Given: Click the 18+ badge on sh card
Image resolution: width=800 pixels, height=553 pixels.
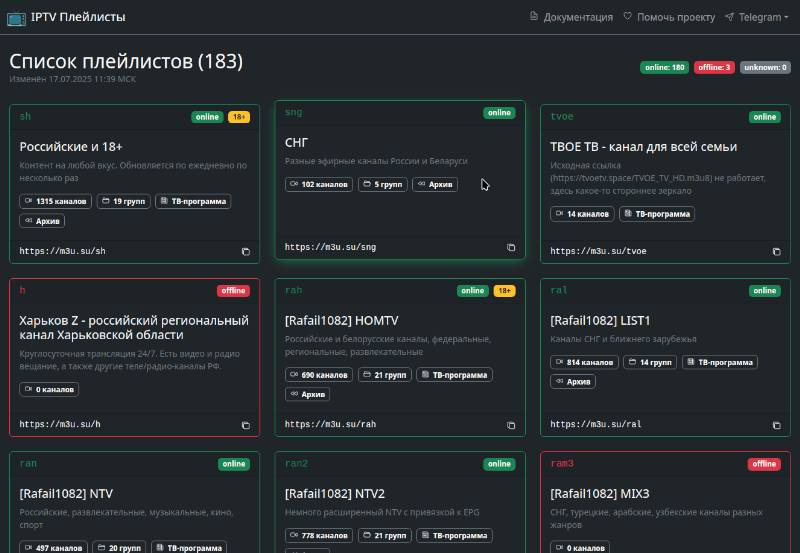Looking at the screenshot, I should click(238, 117).
